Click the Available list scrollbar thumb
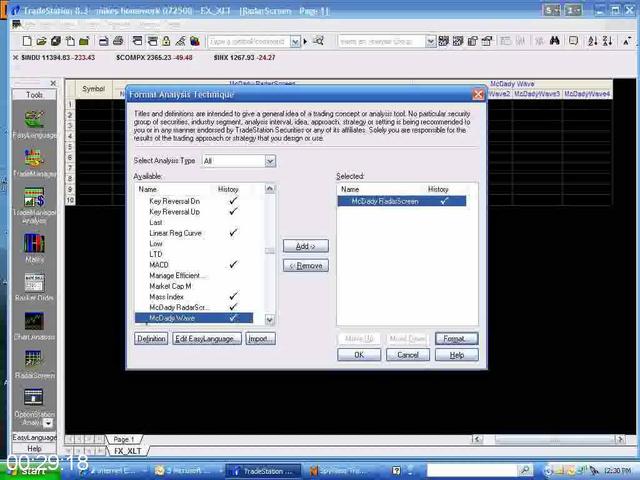 click(270, 251)
